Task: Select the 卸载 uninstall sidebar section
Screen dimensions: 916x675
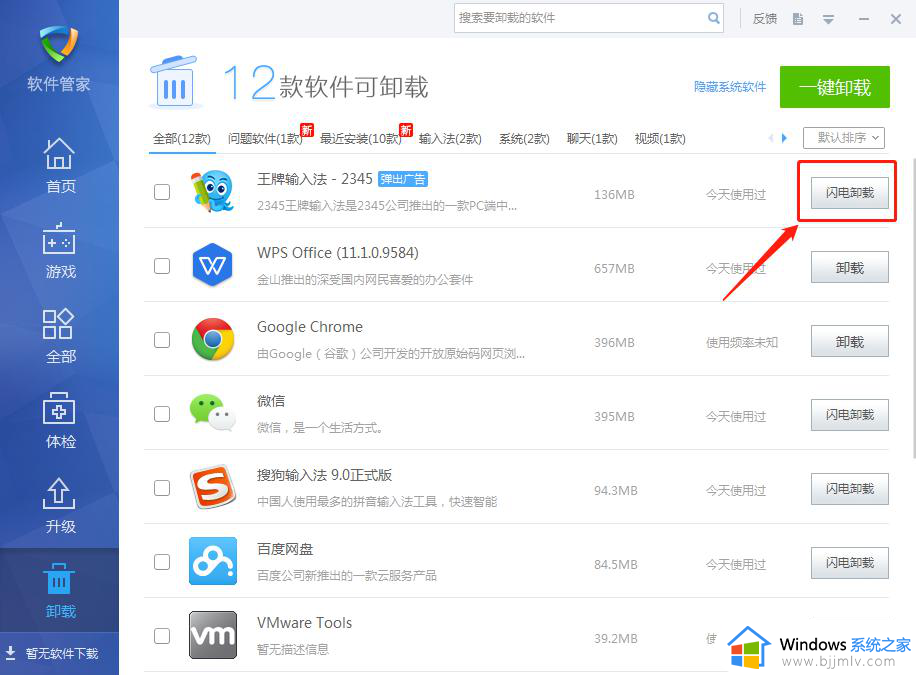Action: [x=59, y=591]
